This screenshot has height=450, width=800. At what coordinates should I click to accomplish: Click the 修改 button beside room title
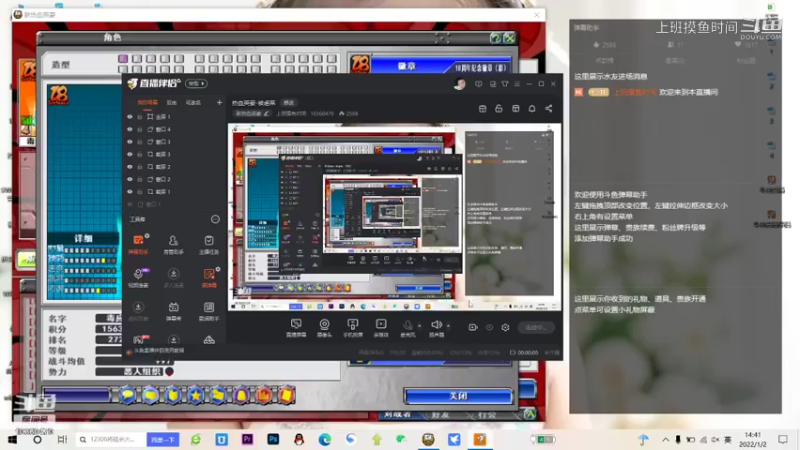click(289, 103)
